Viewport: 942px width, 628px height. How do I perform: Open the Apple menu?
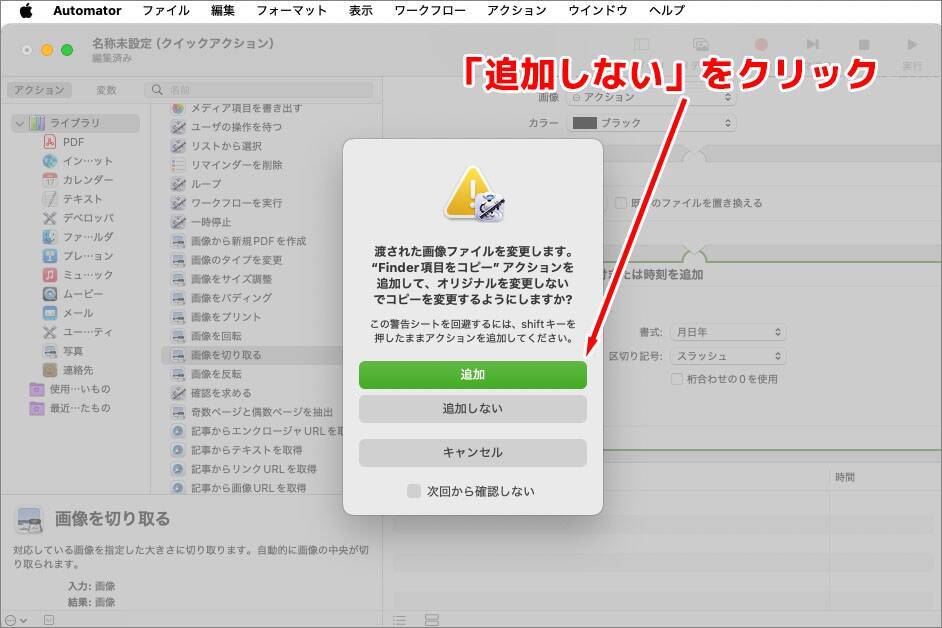(26, 10)
